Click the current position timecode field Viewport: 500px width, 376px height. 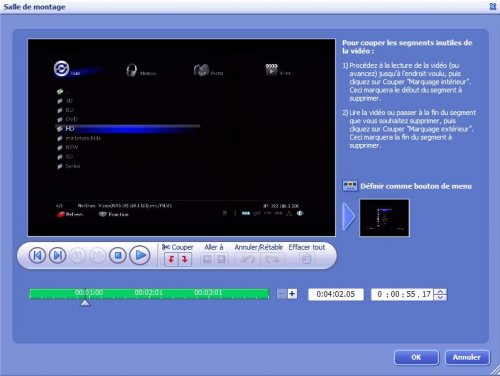pos(403,294)
